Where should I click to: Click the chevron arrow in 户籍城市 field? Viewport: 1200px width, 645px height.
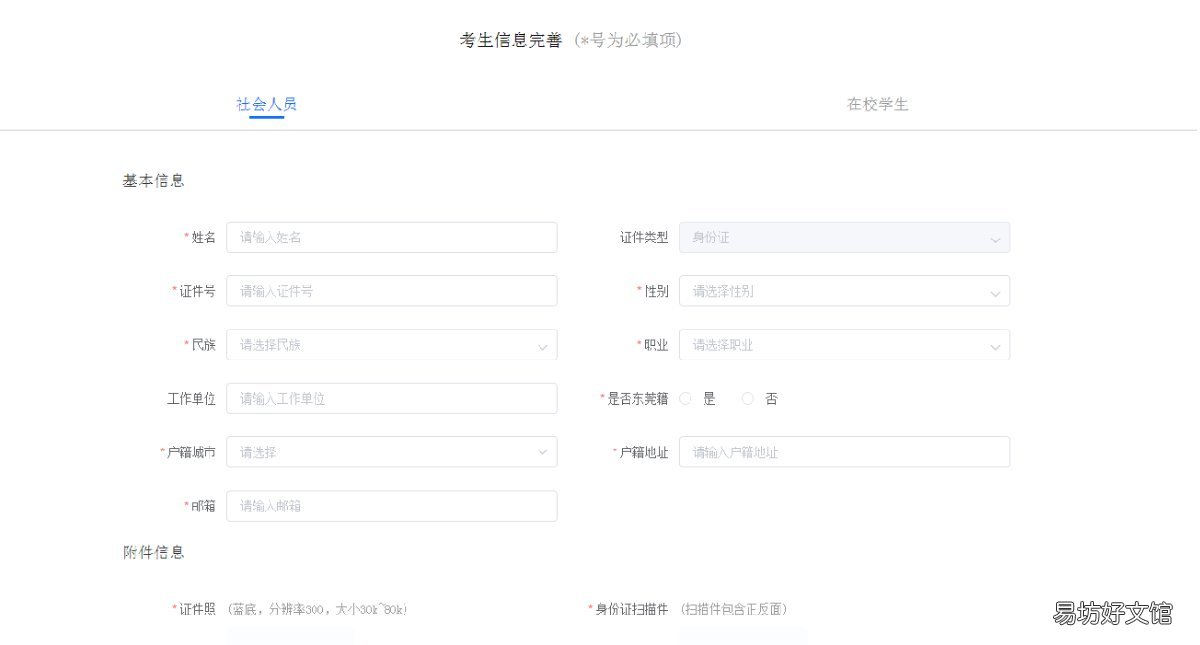[543, 452]
